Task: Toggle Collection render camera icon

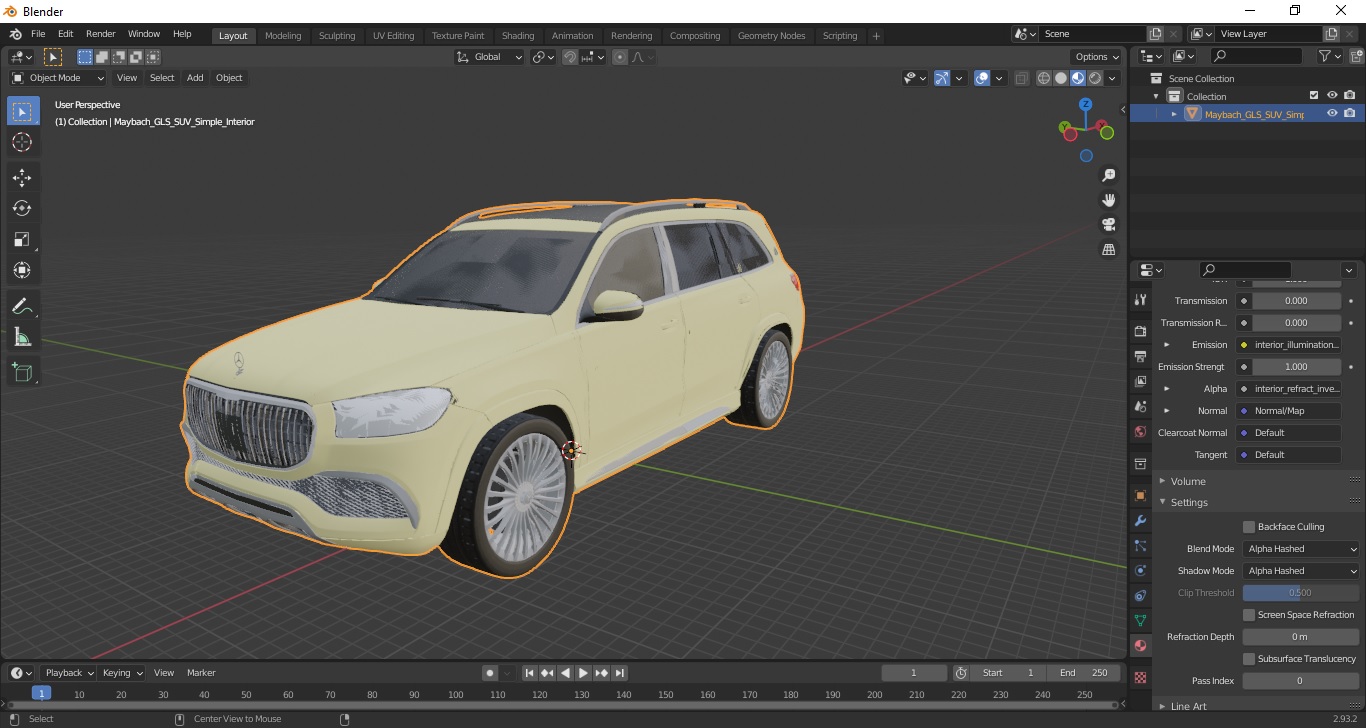Action: click(x=1350, y=96)
